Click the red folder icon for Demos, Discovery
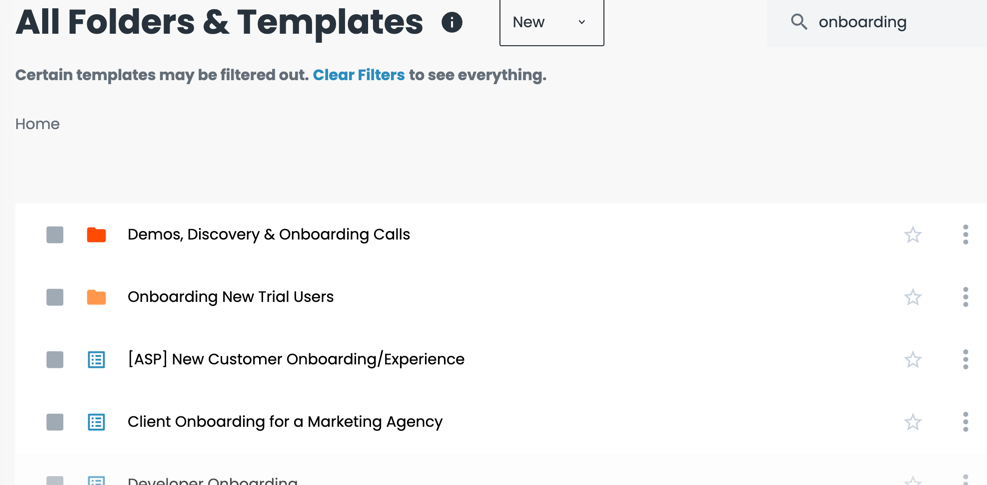Viewport: 987px width, 485px height. coord(96,235)
